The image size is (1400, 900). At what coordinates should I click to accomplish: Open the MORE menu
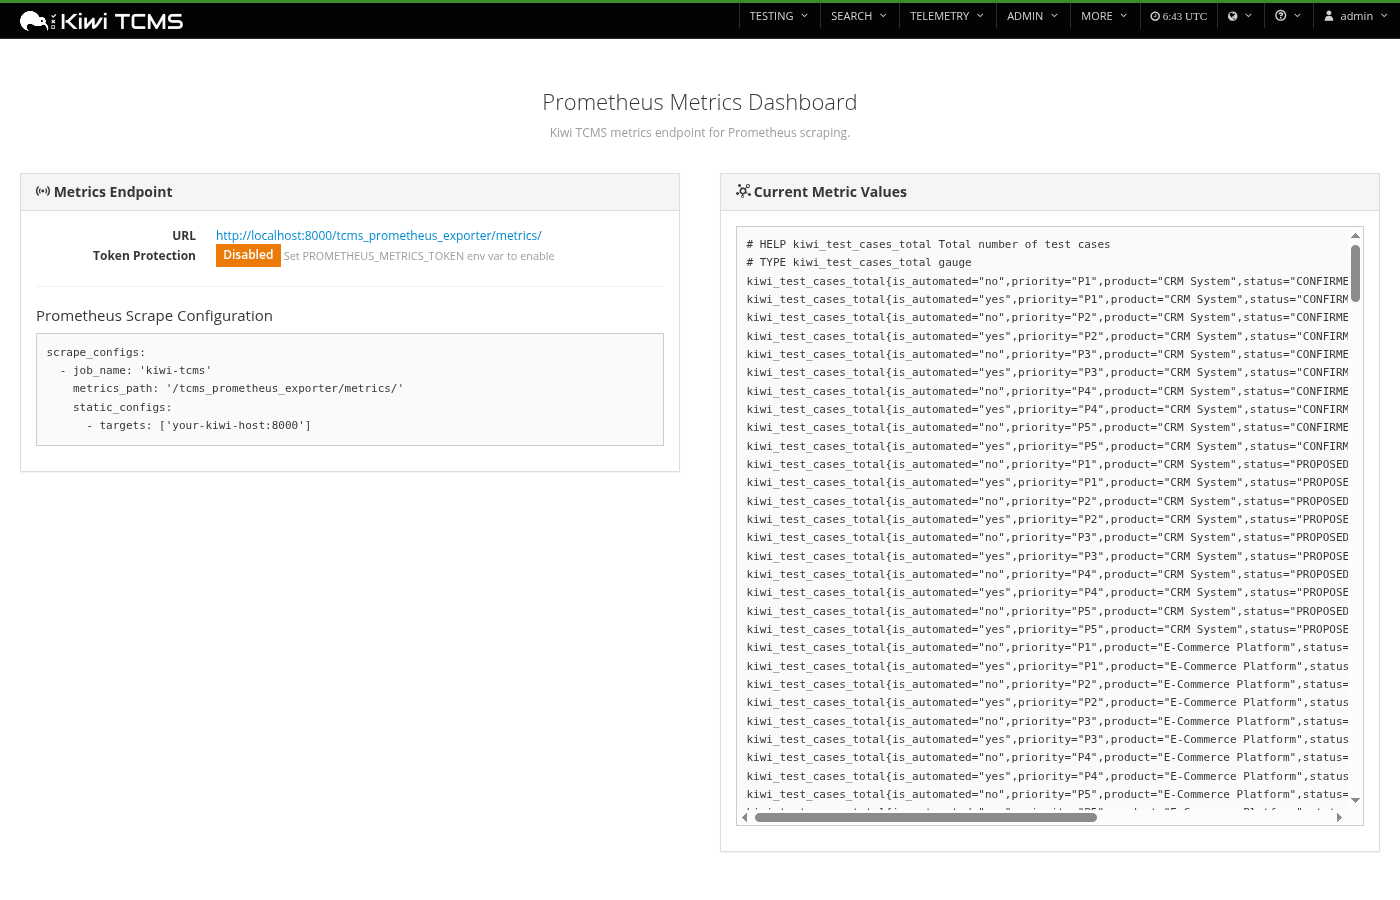point(1104,16)
